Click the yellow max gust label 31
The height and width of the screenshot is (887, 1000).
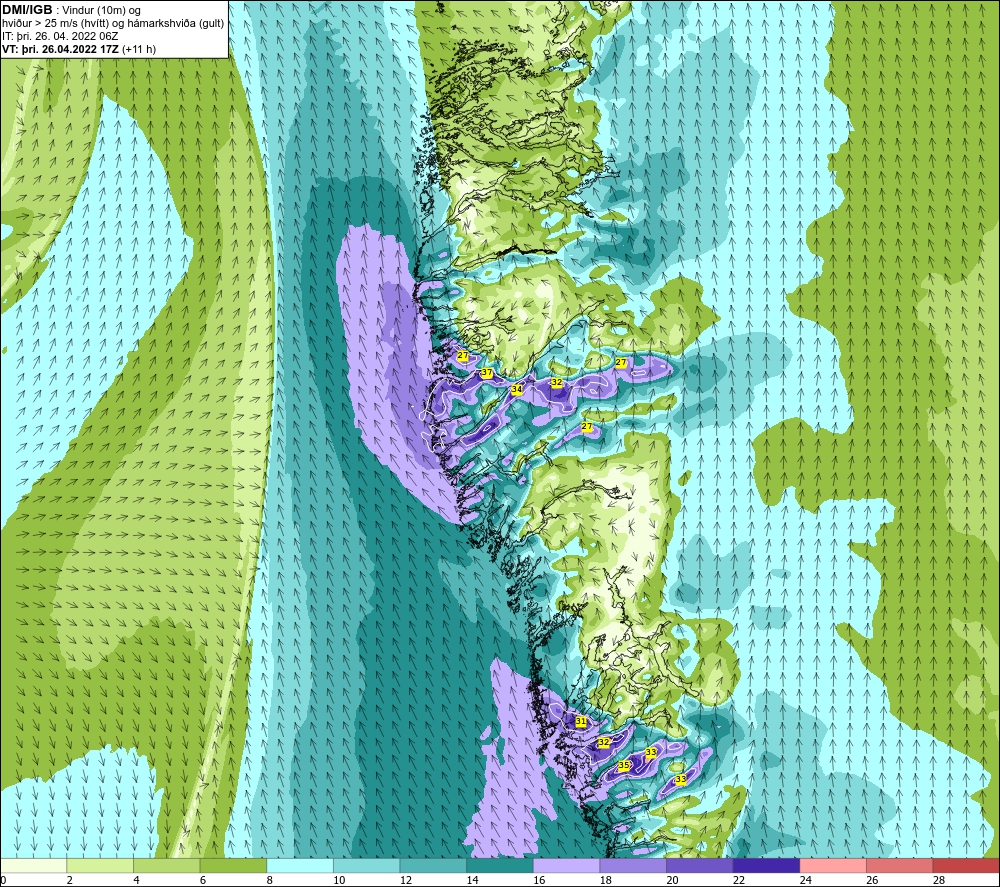click(580, 721)
